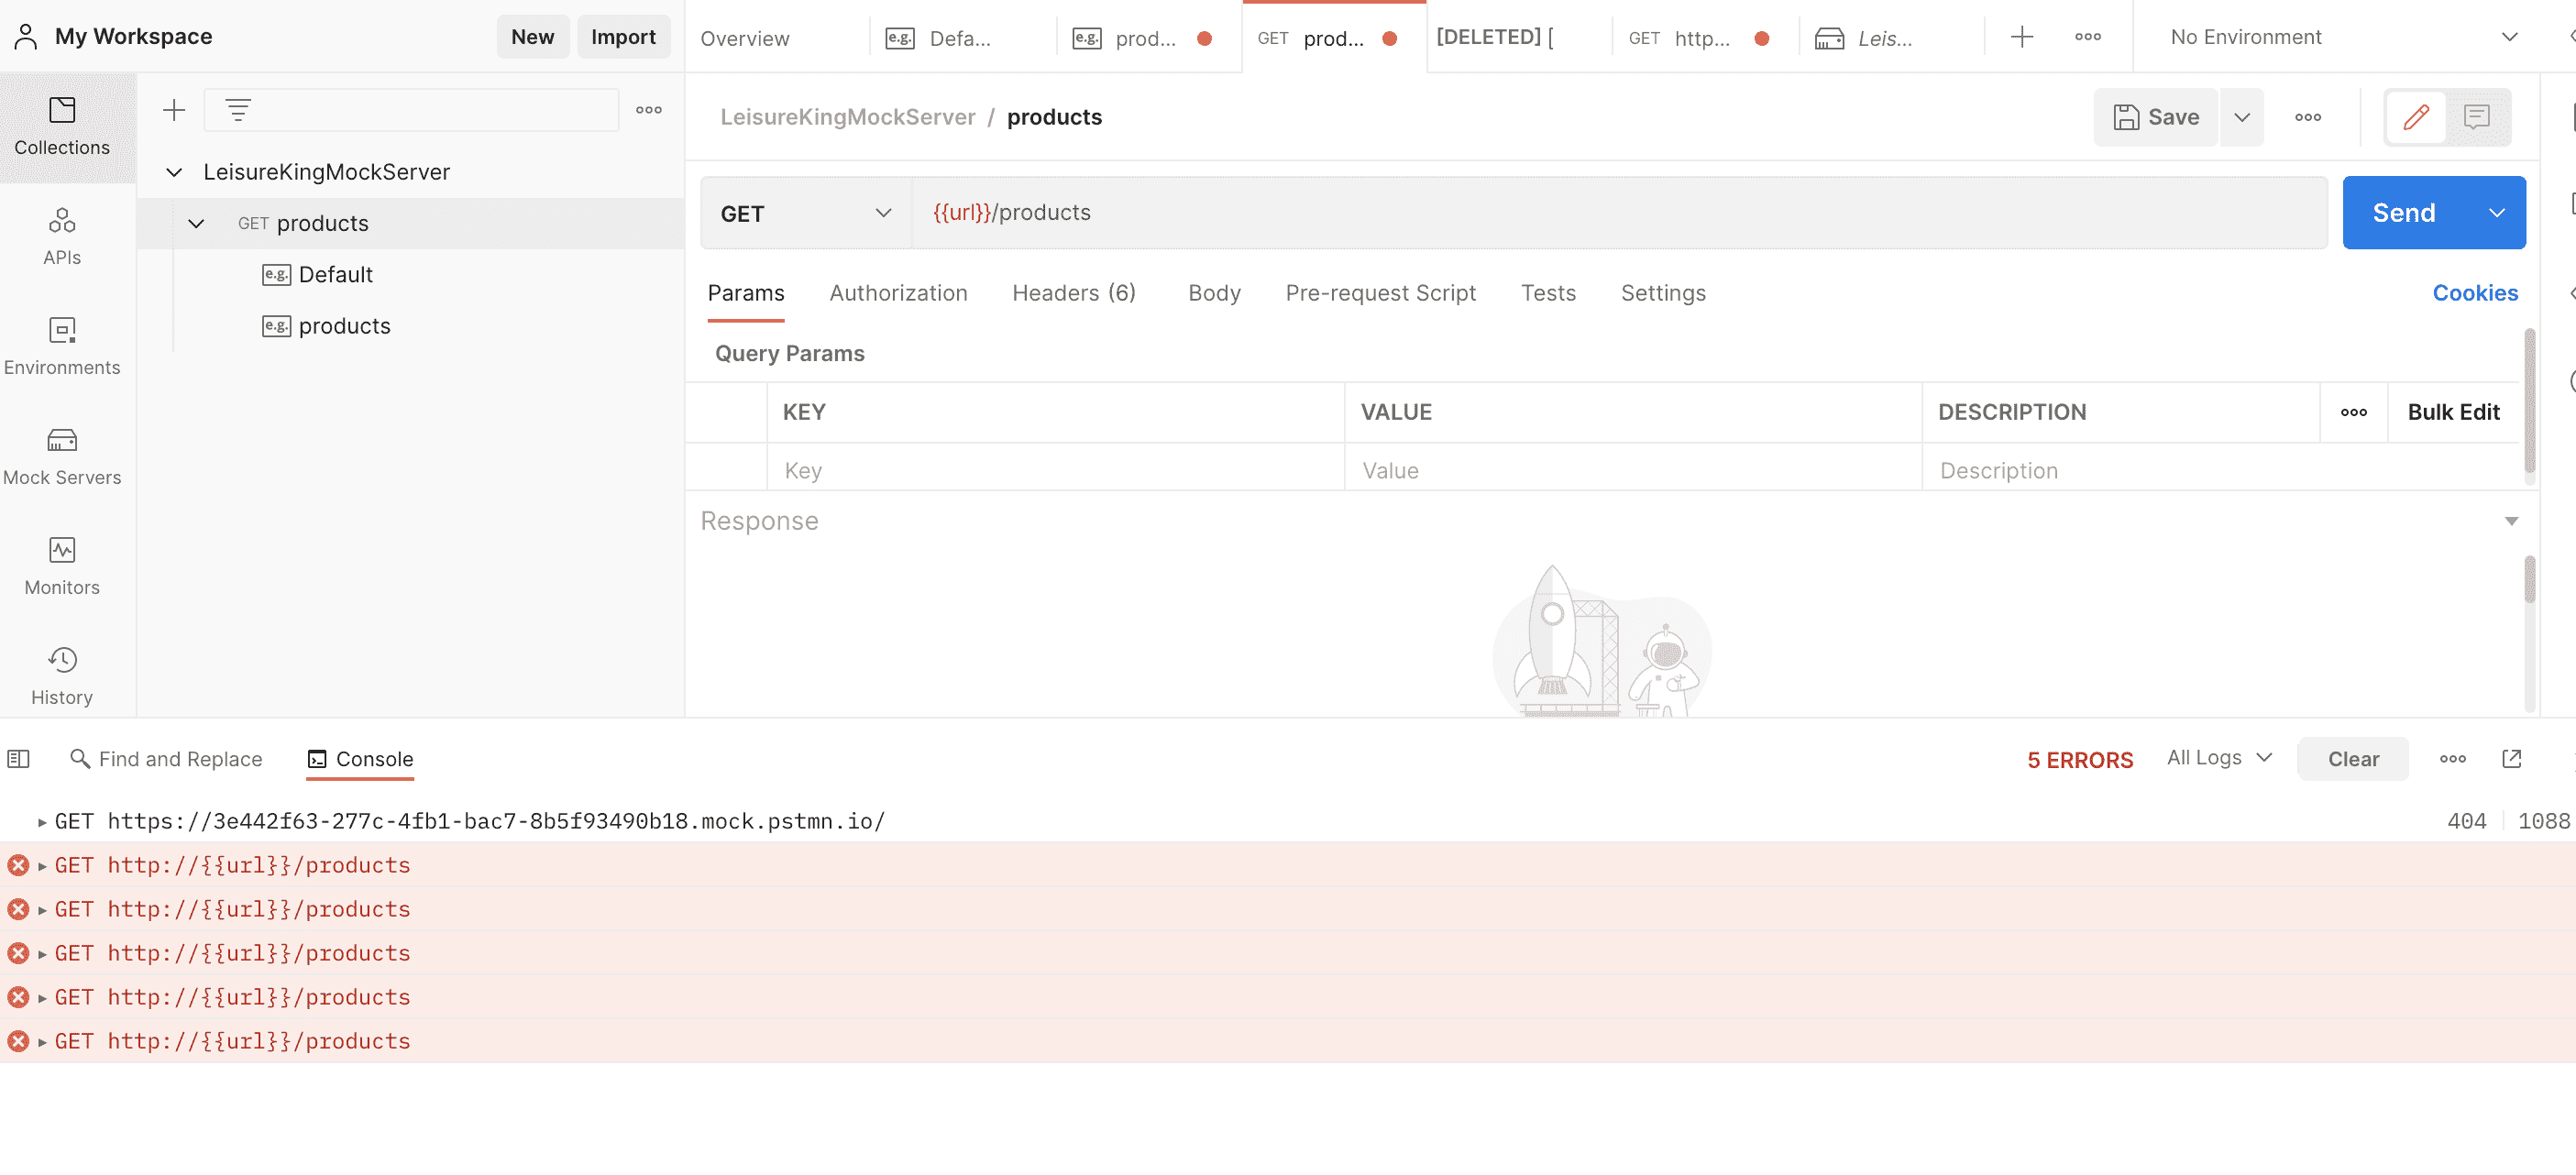The height and width of the screenshot is (1175, 2576).
Task: Expand first errored GET products console entry
Action: point(42,866)
